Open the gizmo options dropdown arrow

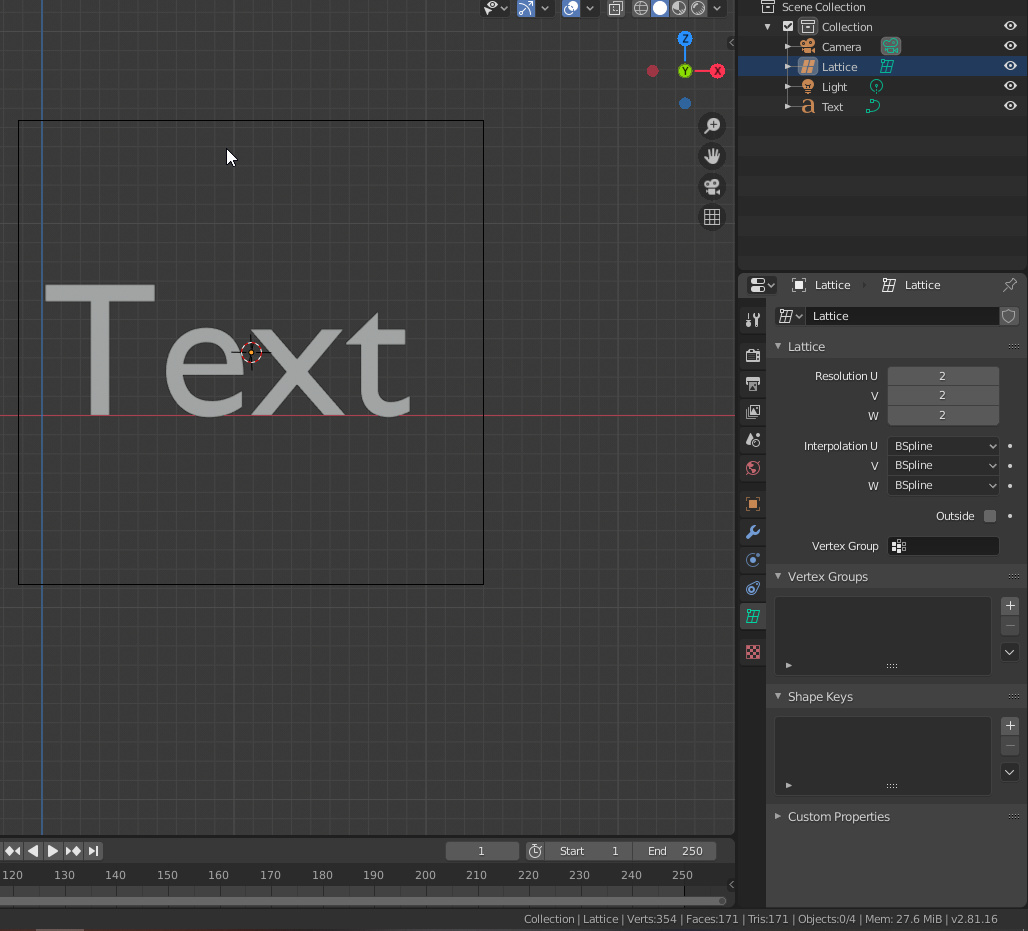pos(545,8)
